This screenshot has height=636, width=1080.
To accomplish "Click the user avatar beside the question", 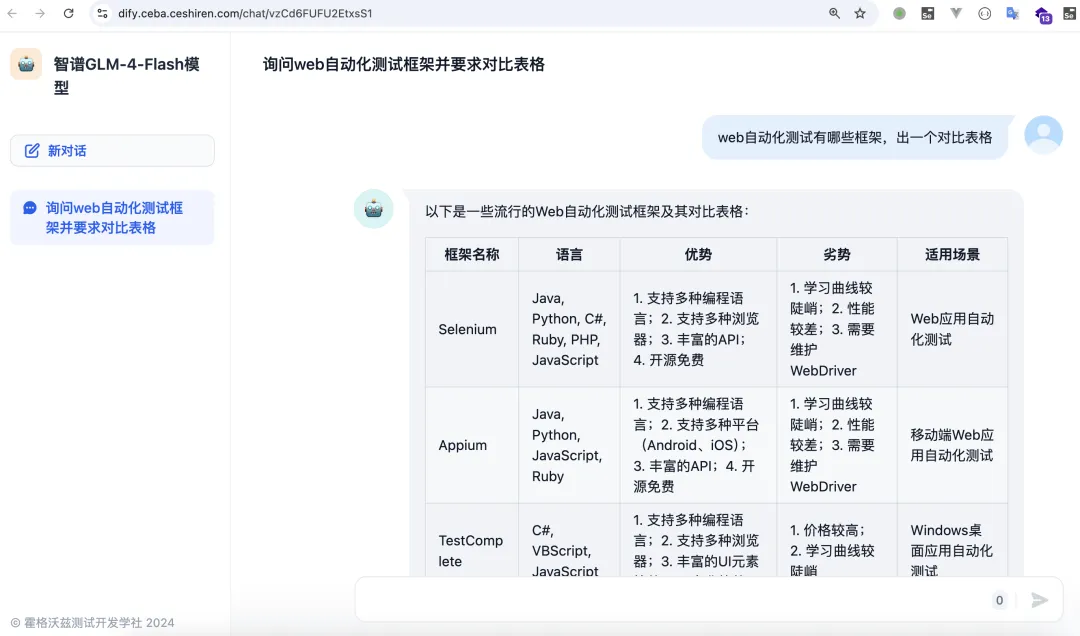I will [1043, 134].
